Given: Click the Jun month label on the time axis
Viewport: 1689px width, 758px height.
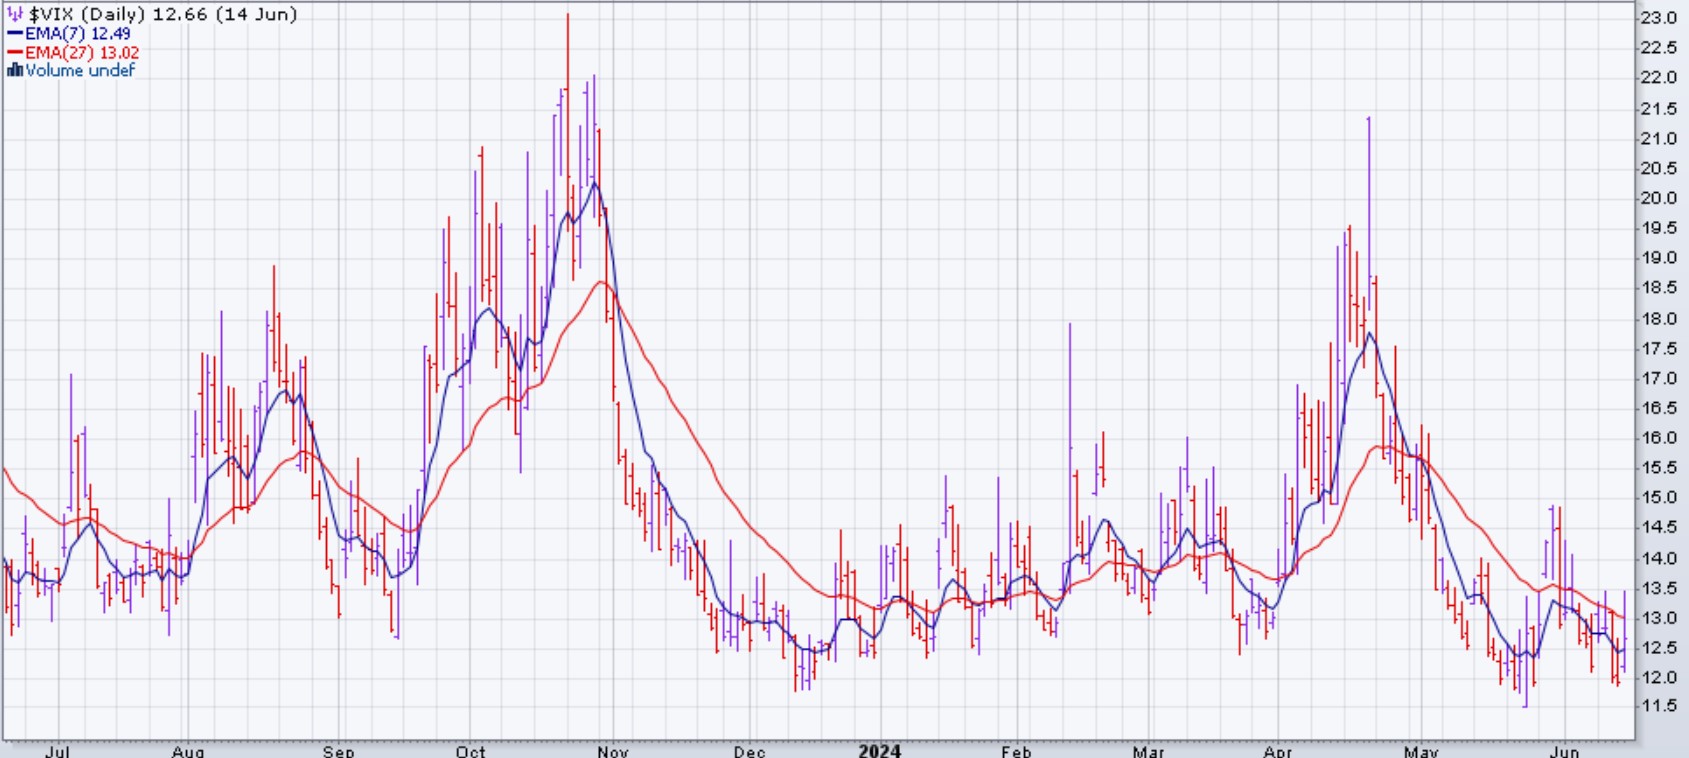Looking at the screenshot, I should pyautogui.click(x=1564, y=751).
